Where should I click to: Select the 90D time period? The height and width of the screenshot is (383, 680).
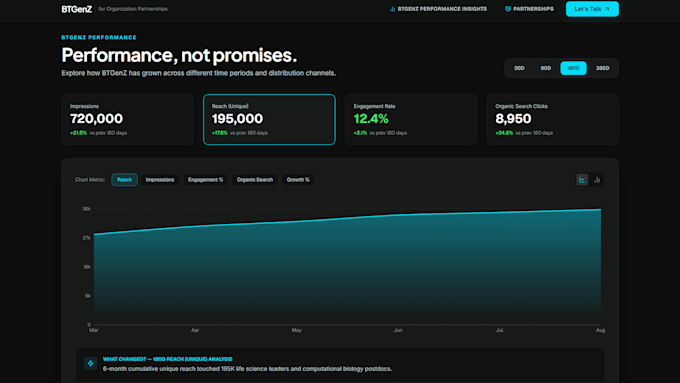coord(546,68)
